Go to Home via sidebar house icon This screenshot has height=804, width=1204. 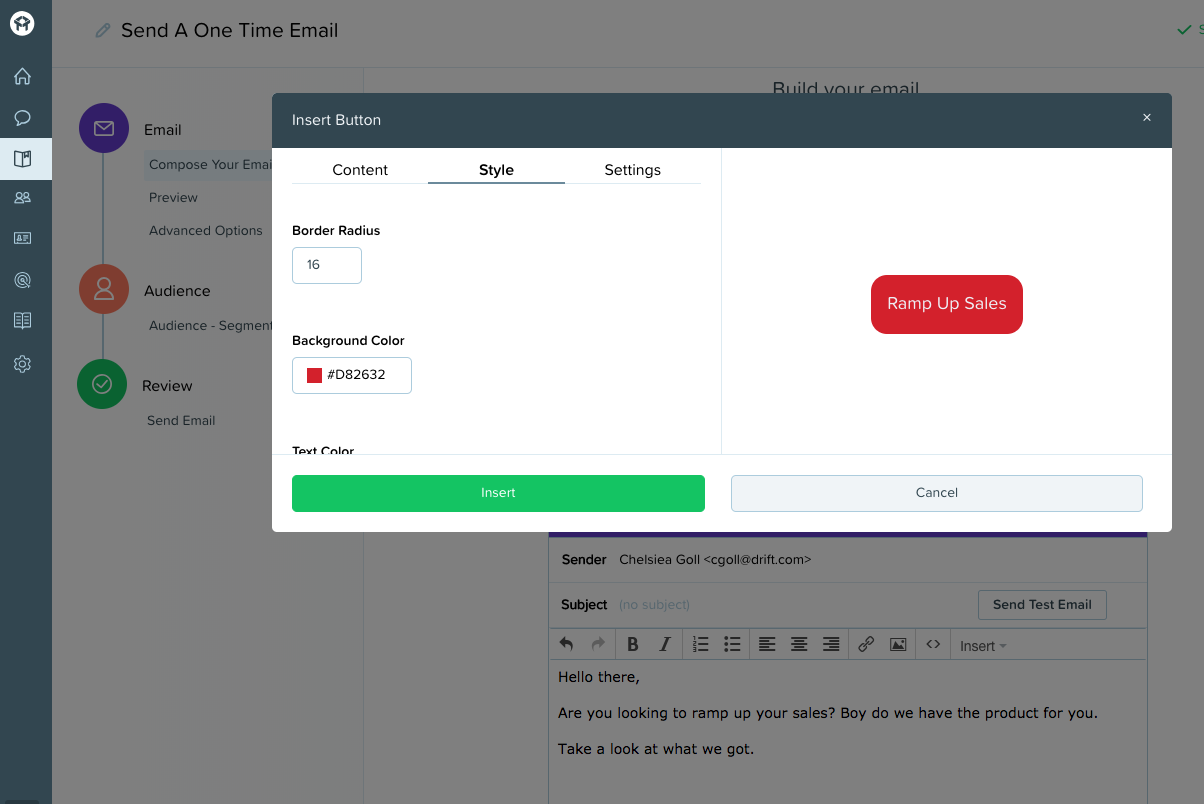22,76
